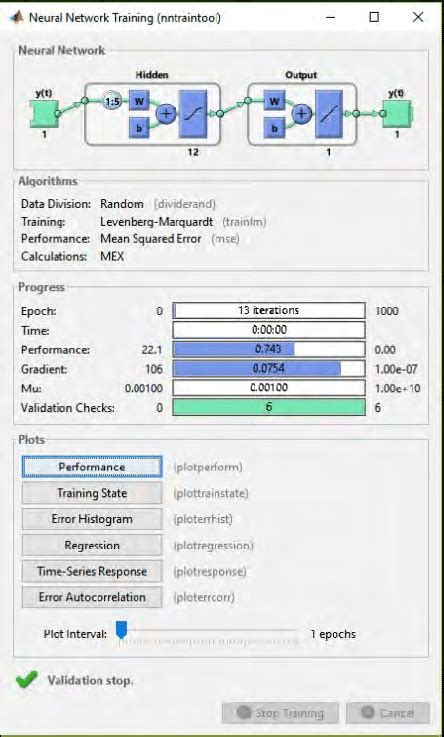Click the Levenberg-Marquardt training text
The height and width of the screenshot is (737, 444).
pyautogui.click(x=156, y=222)
